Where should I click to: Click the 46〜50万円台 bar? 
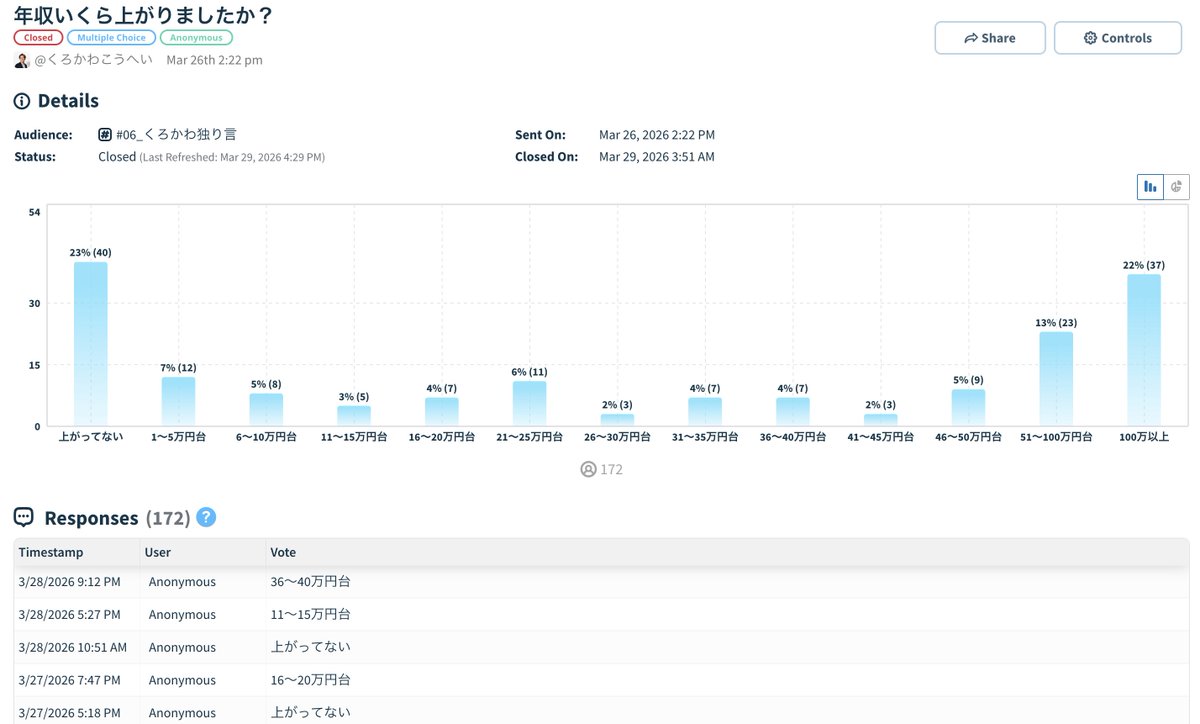point(968,407)
